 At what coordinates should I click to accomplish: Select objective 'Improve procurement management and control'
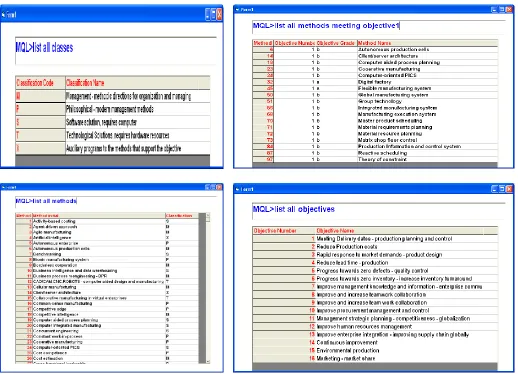pos(375,310)
